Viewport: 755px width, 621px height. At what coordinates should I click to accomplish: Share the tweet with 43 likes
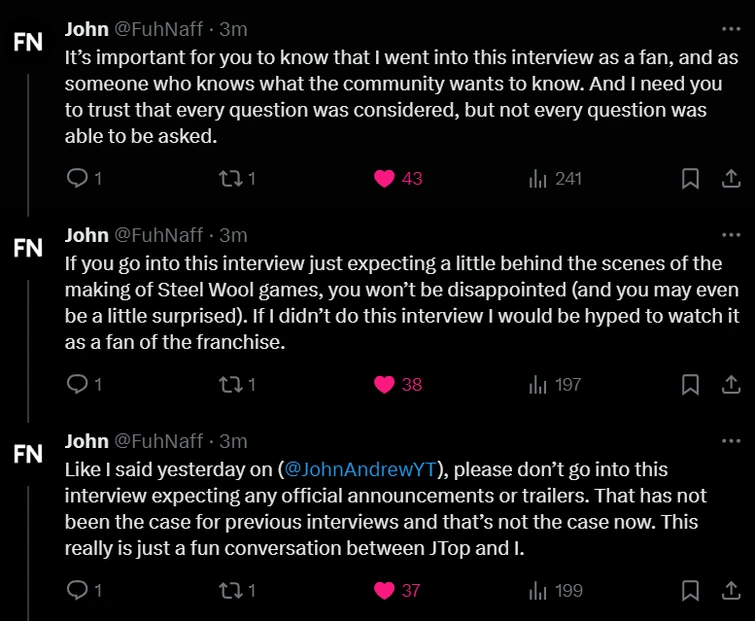(731, 179)
